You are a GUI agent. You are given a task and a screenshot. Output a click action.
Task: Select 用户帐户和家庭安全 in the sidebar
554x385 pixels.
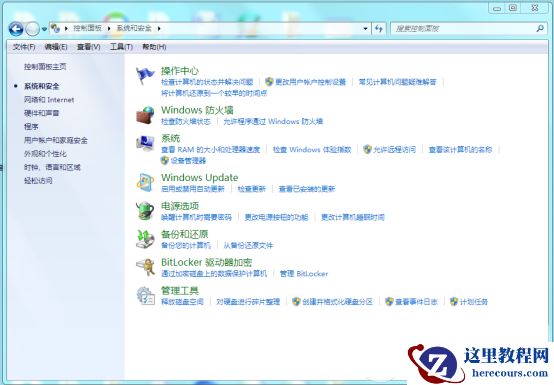coord(56,140)
